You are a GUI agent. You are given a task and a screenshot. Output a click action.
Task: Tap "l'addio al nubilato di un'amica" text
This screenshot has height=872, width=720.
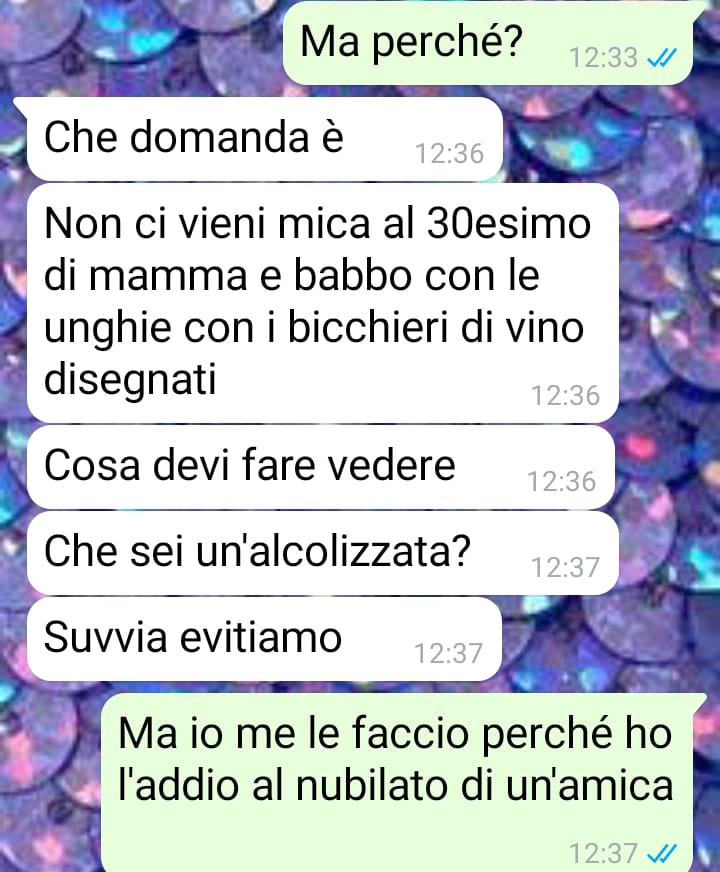tap(395, 786)
